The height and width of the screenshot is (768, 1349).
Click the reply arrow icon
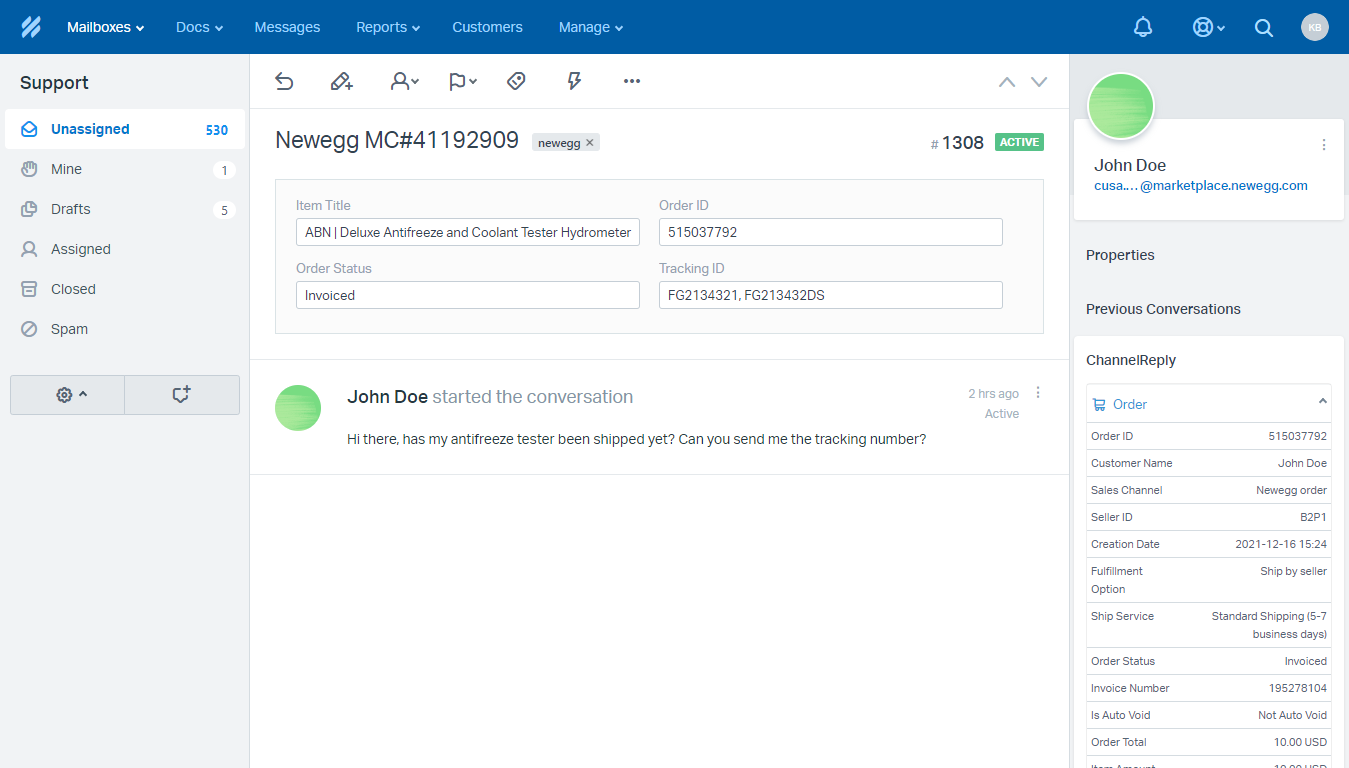tap(284, 81)
